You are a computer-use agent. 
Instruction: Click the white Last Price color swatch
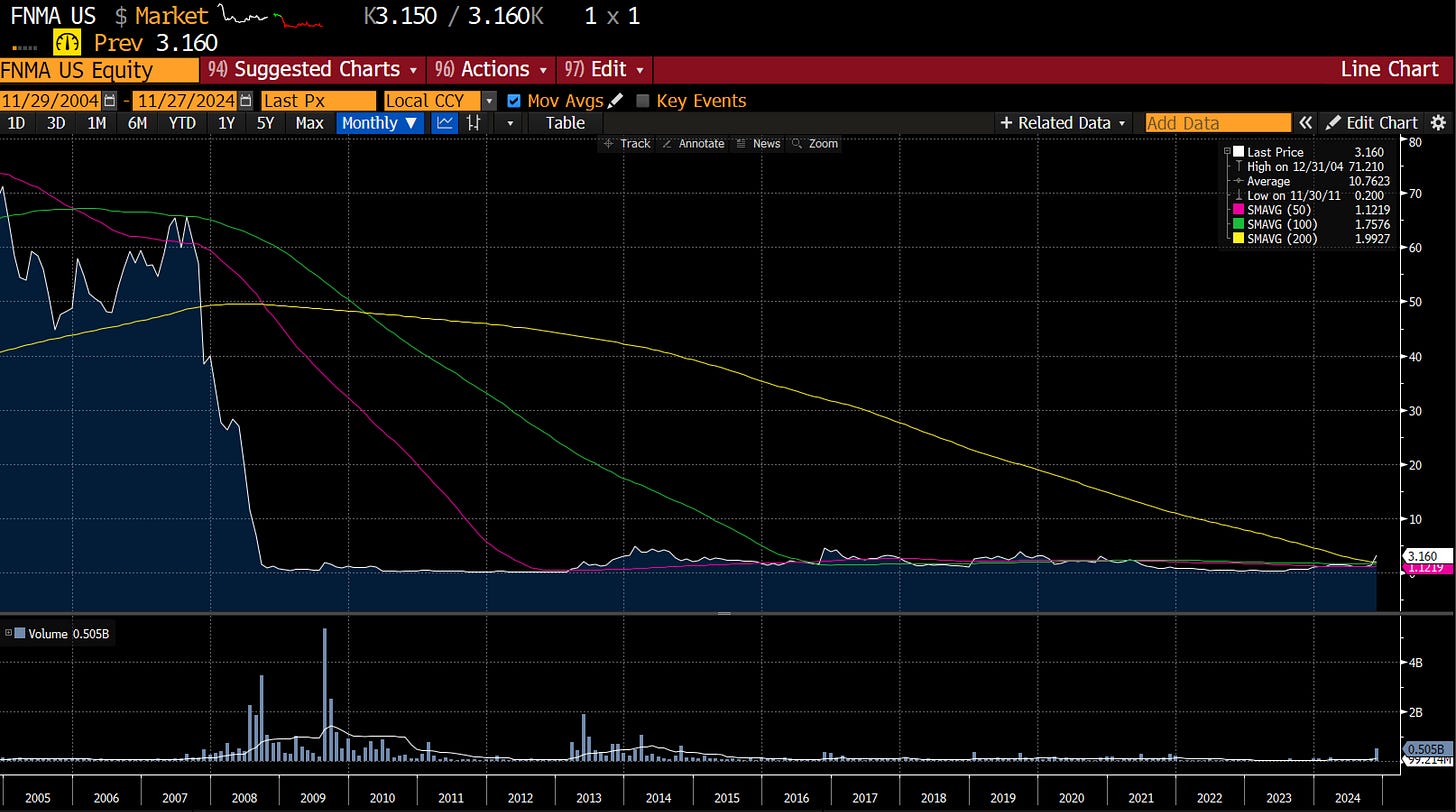point(1238,152)
